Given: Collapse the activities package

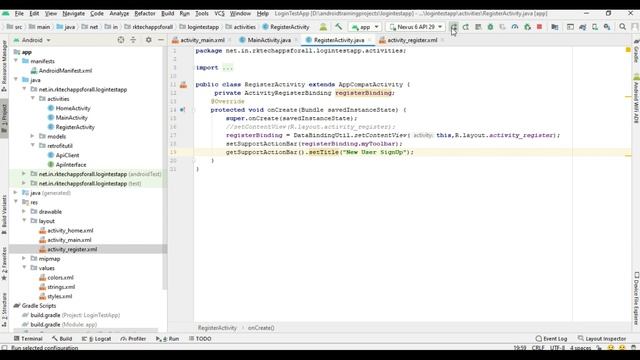Looking at the screenshot, I should pyautogui.click(x=33, y=99).
